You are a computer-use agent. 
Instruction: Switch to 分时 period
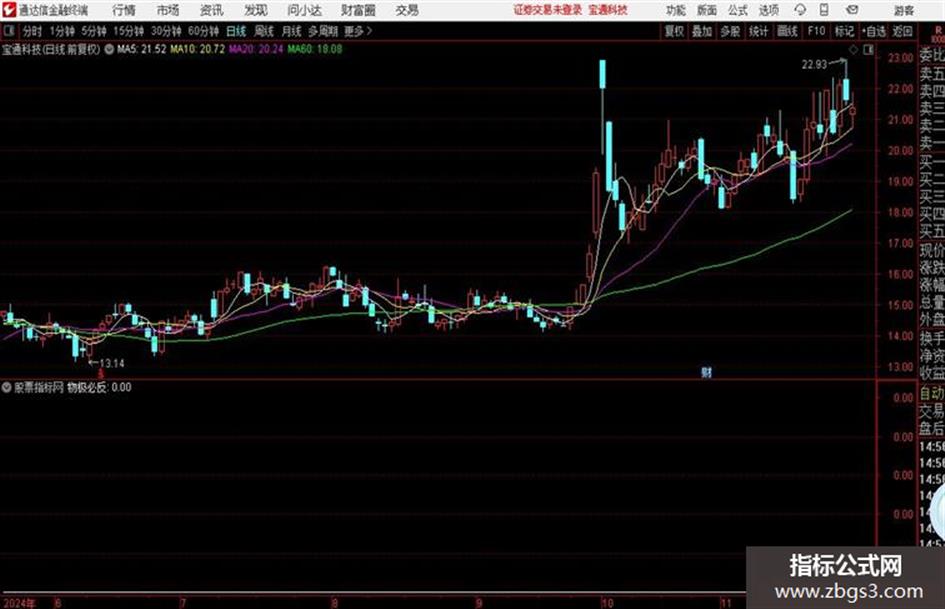point(33,31)
